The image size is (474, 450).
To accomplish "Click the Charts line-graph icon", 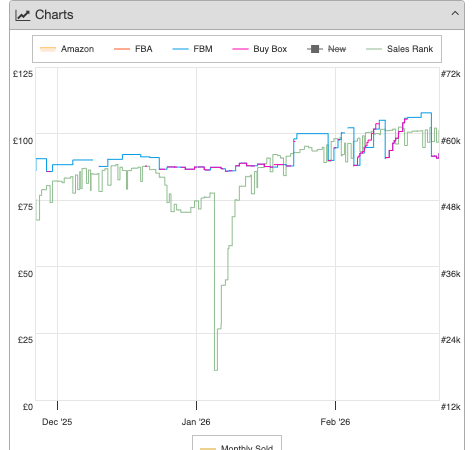I will [23, 15].
